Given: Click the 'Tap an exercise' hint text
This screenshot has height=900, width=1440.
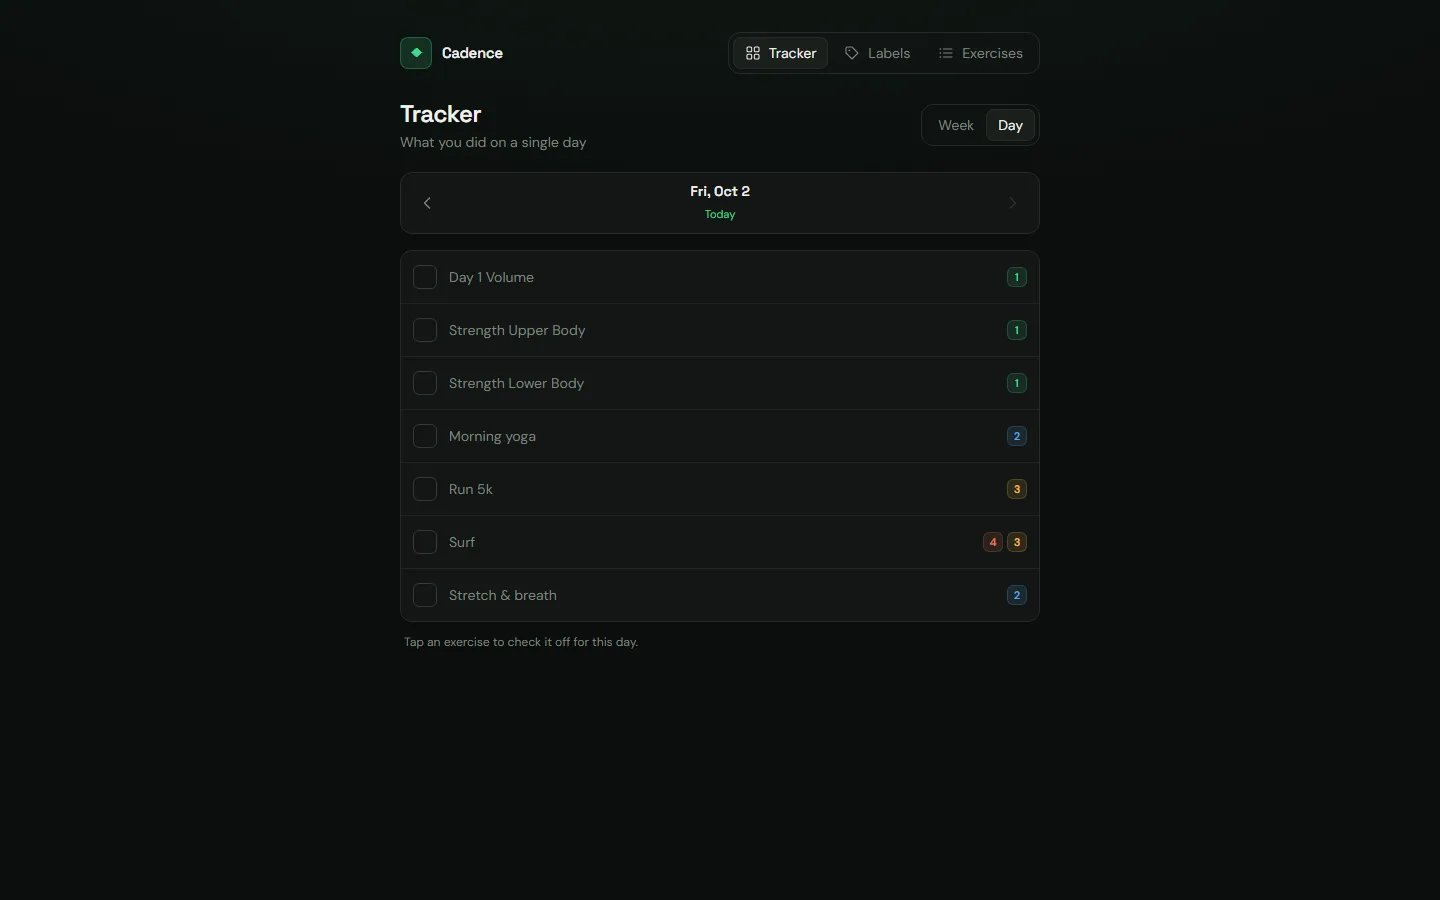Looking at the screenshot, I should [521, 642].
